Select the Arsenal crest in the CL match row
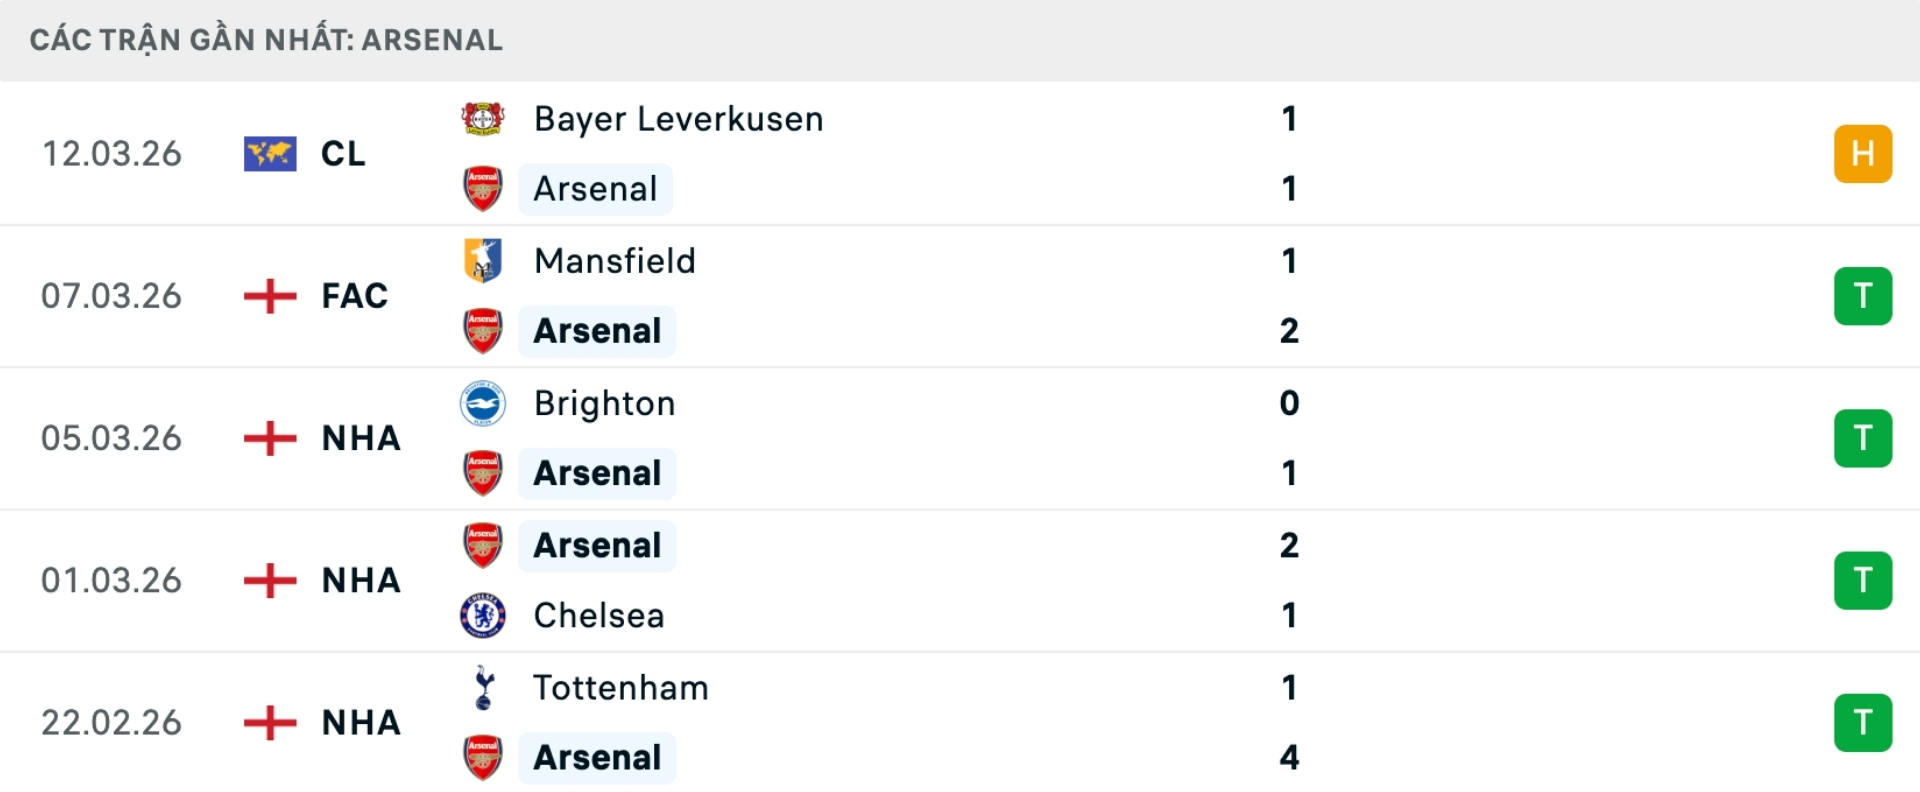This screenshot has height=792, width=1920. pos(484,188)
